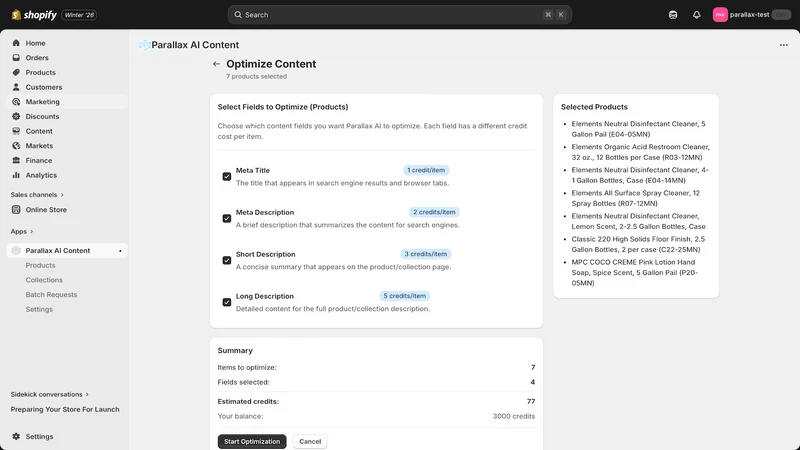The width and height of the screenshot is (800, 450).
Task: Click the Parallax AI Content app icon in sidebar
Action: coord(16,251)
